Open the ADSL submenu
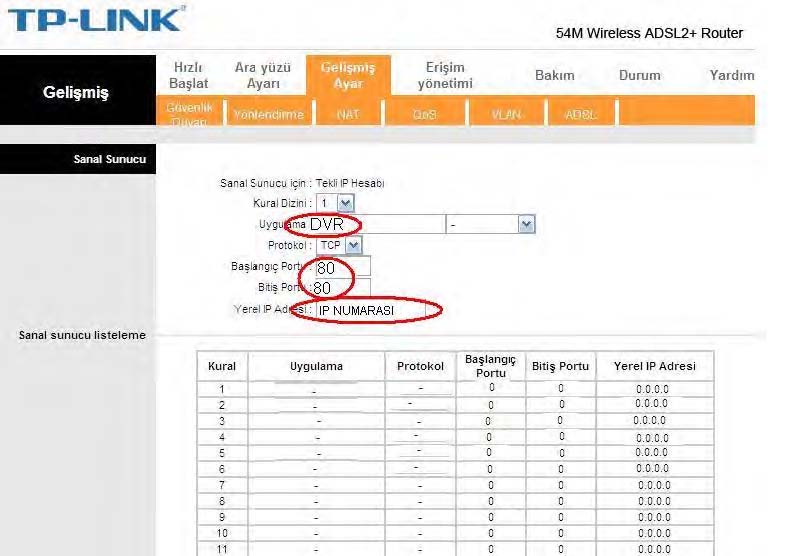 point(580,115)
